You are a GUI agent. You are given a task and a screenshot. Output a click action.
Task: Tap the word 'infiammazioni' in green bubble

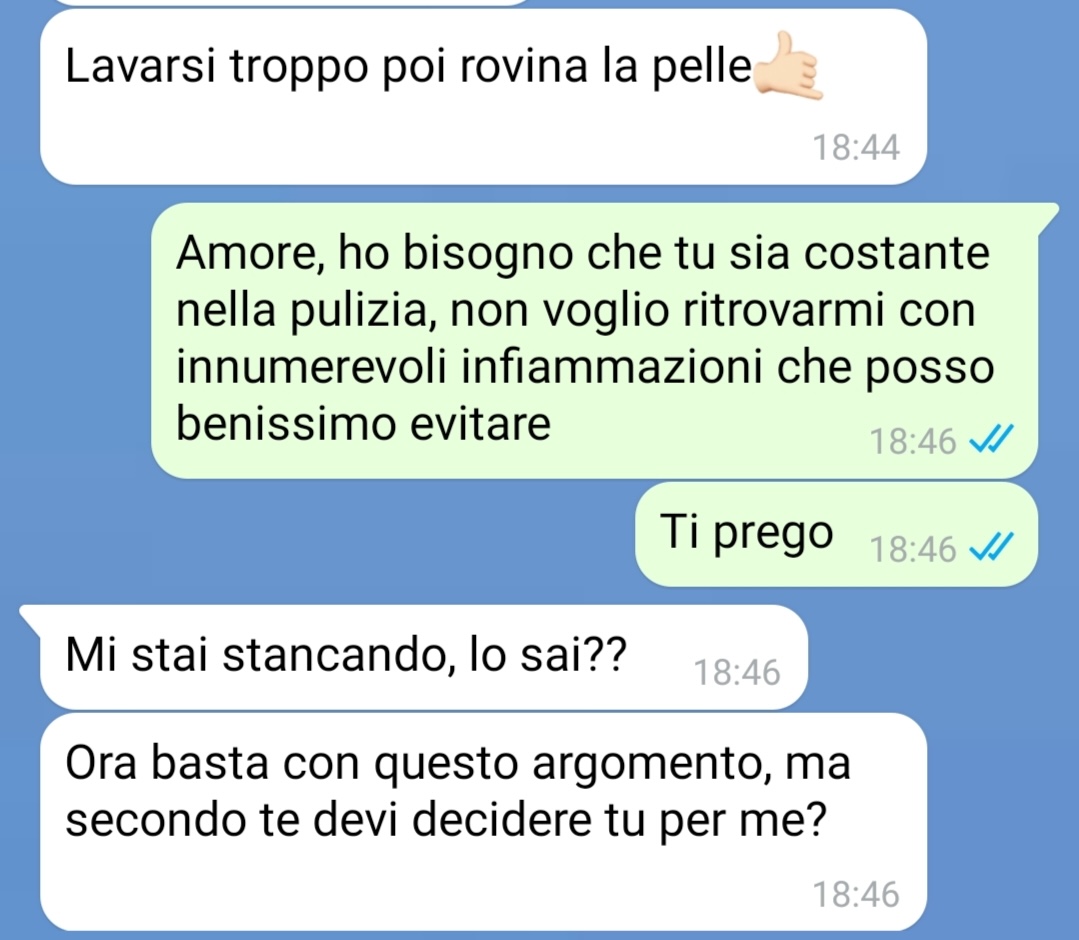612,367
